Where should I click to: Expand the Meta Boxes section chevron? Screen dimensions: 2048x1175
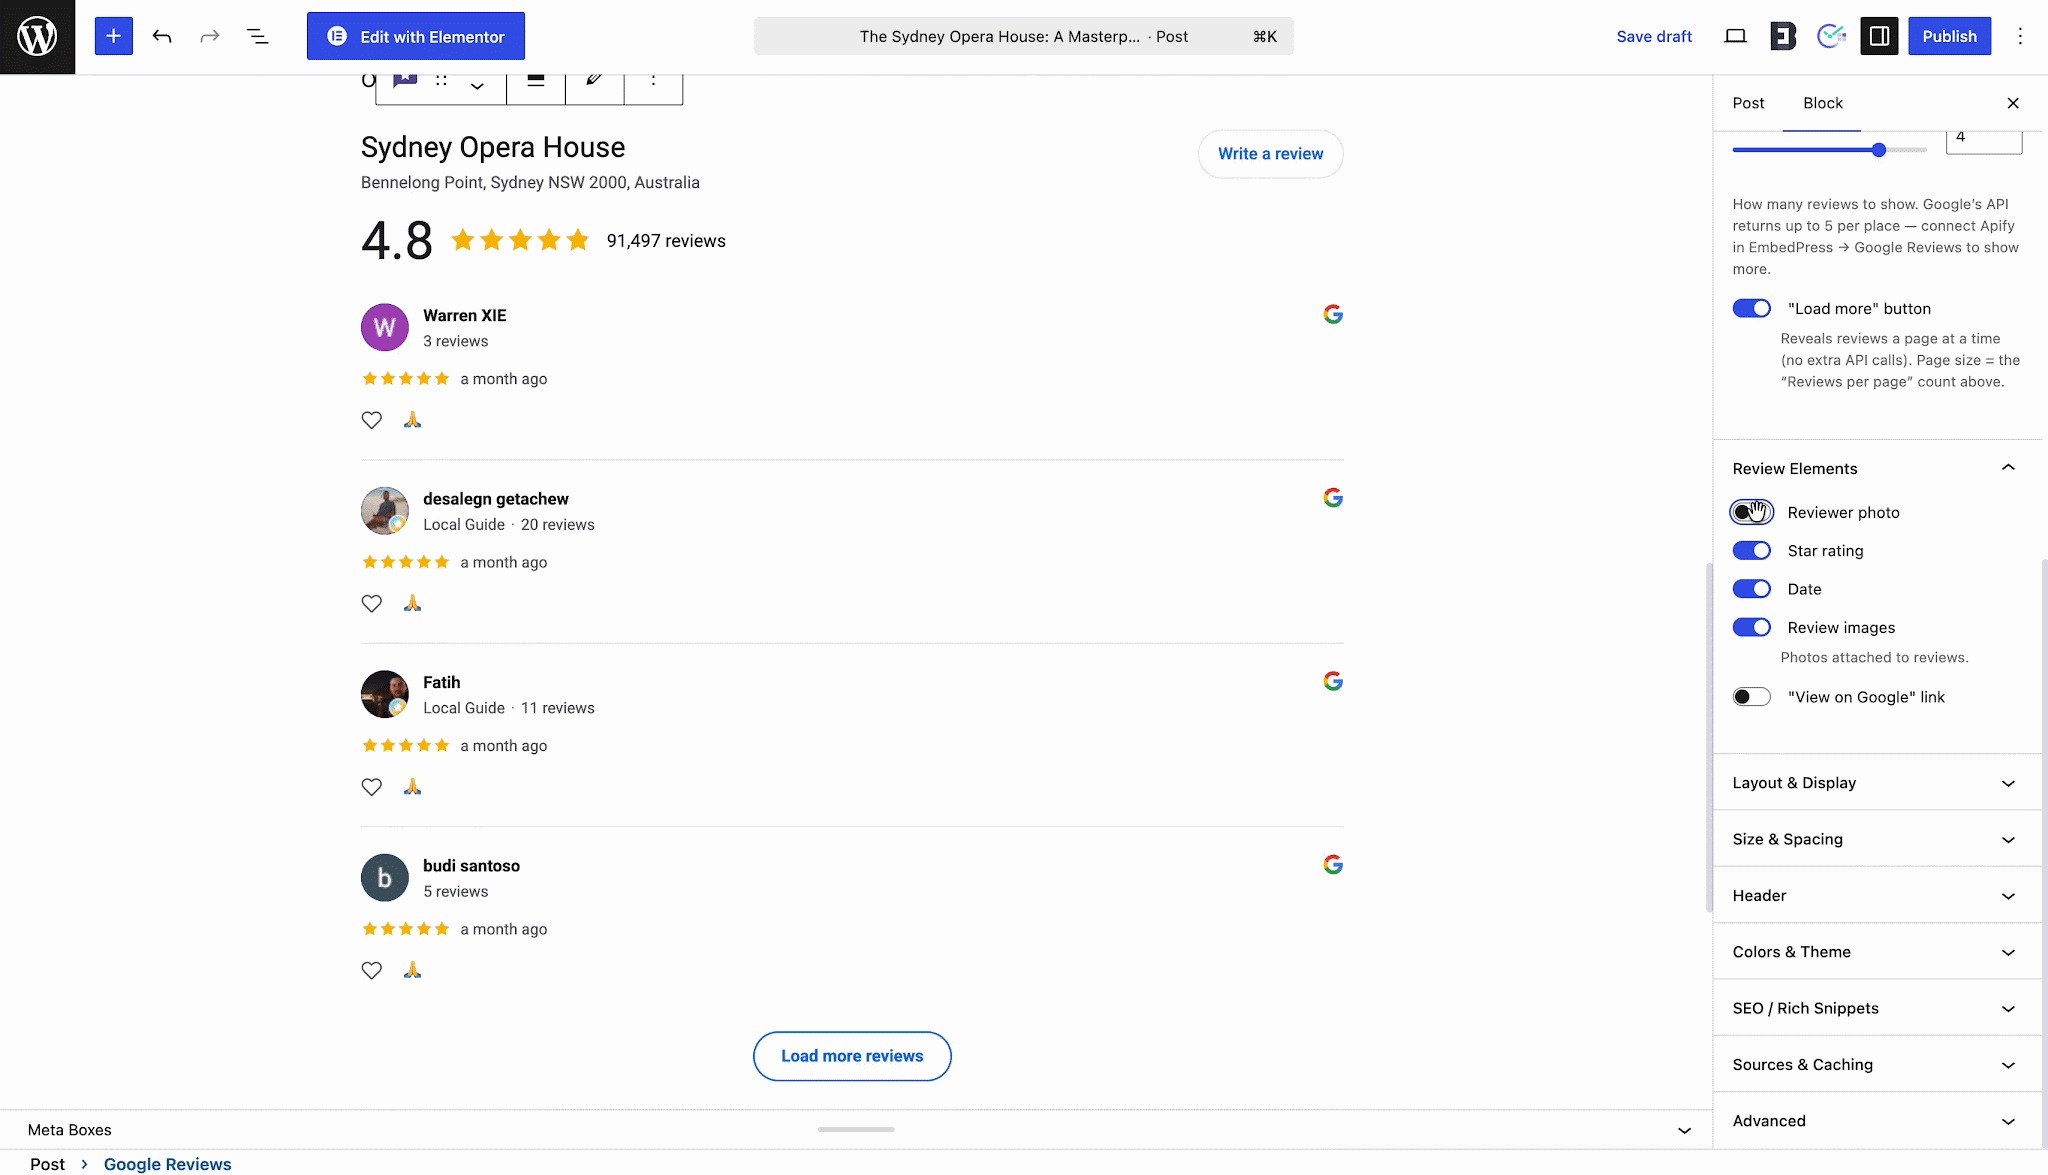(x=1684, y=1130)
